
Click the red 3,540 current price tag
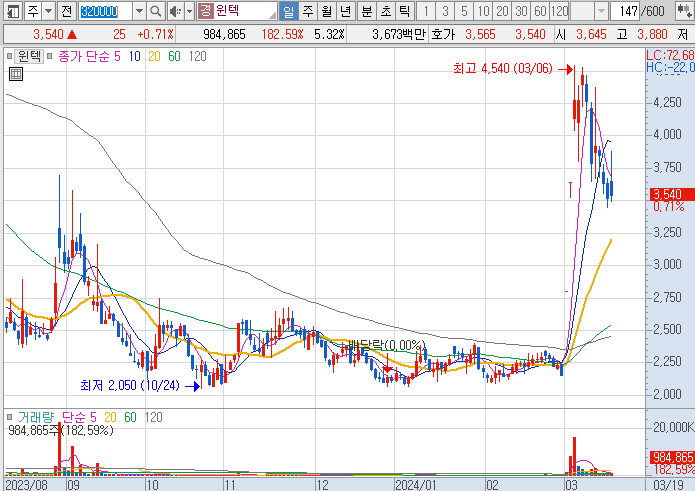click(x=672, y=194)
